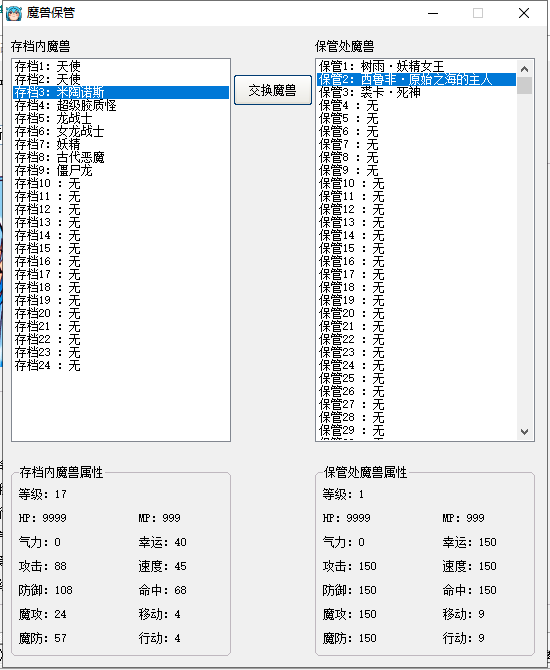Viewport: 550px width, 670px height.
Task: Select empty storage slot 保管5
Action: 416,118
